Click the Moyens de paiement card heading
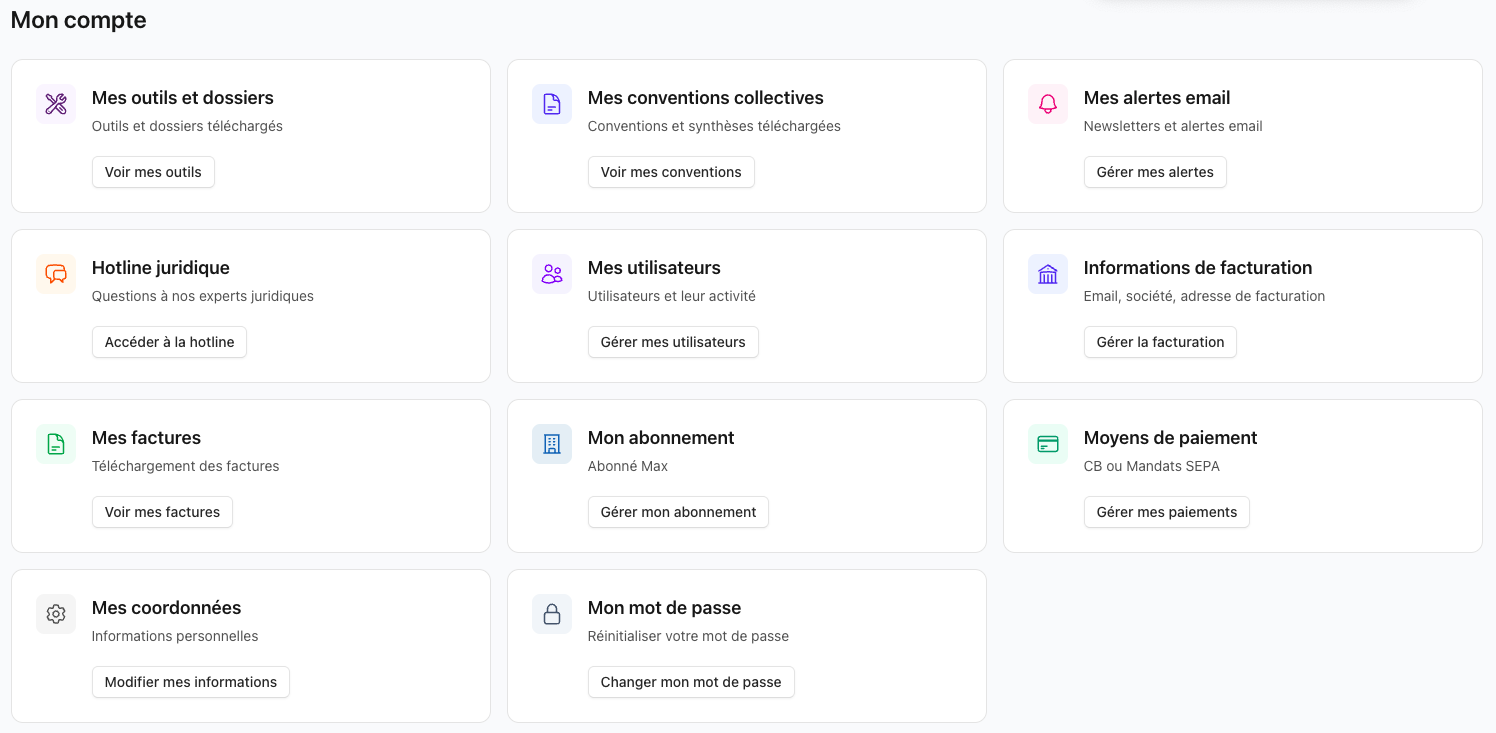Image resolution: width=1496 pixels, height=733 pixels. click(1170, 438)
